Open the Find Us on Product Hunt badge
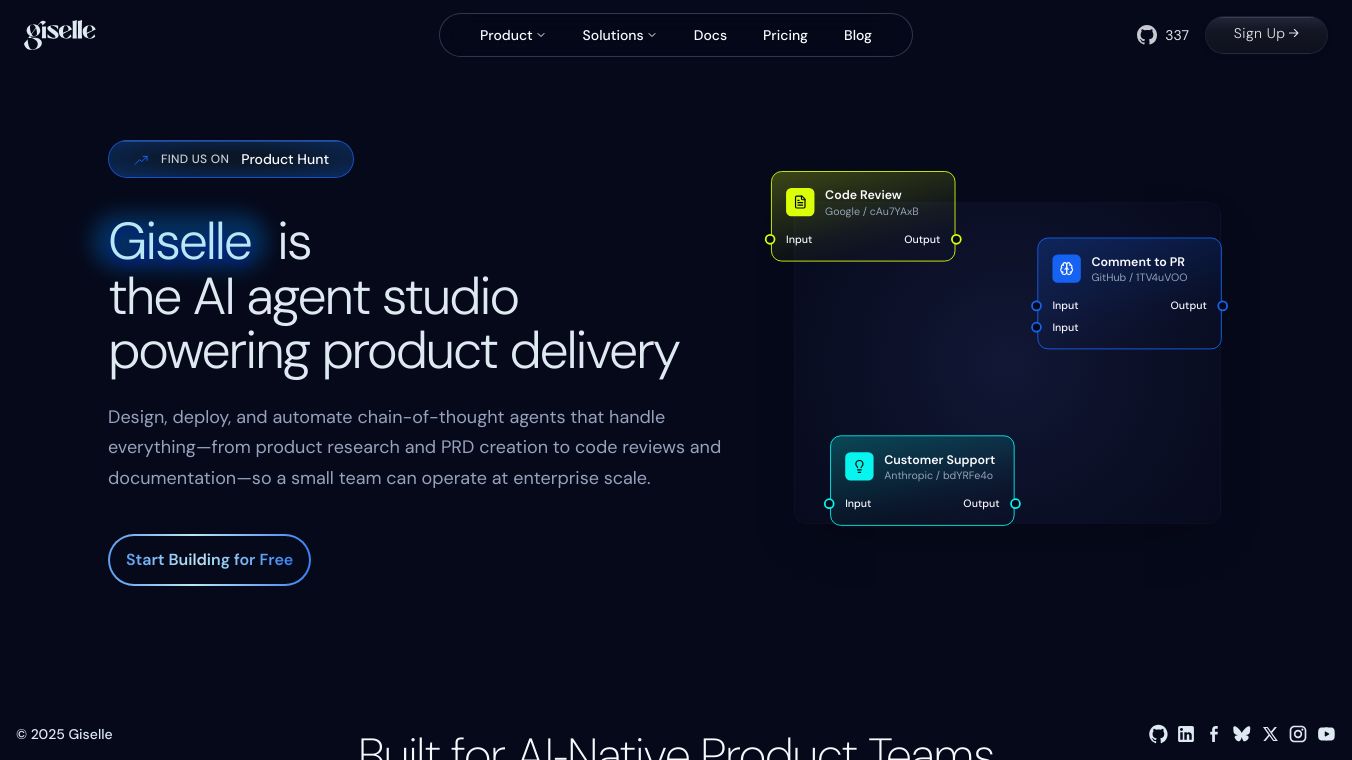Screen dimensions: 1352x760 tap(231, 159)
